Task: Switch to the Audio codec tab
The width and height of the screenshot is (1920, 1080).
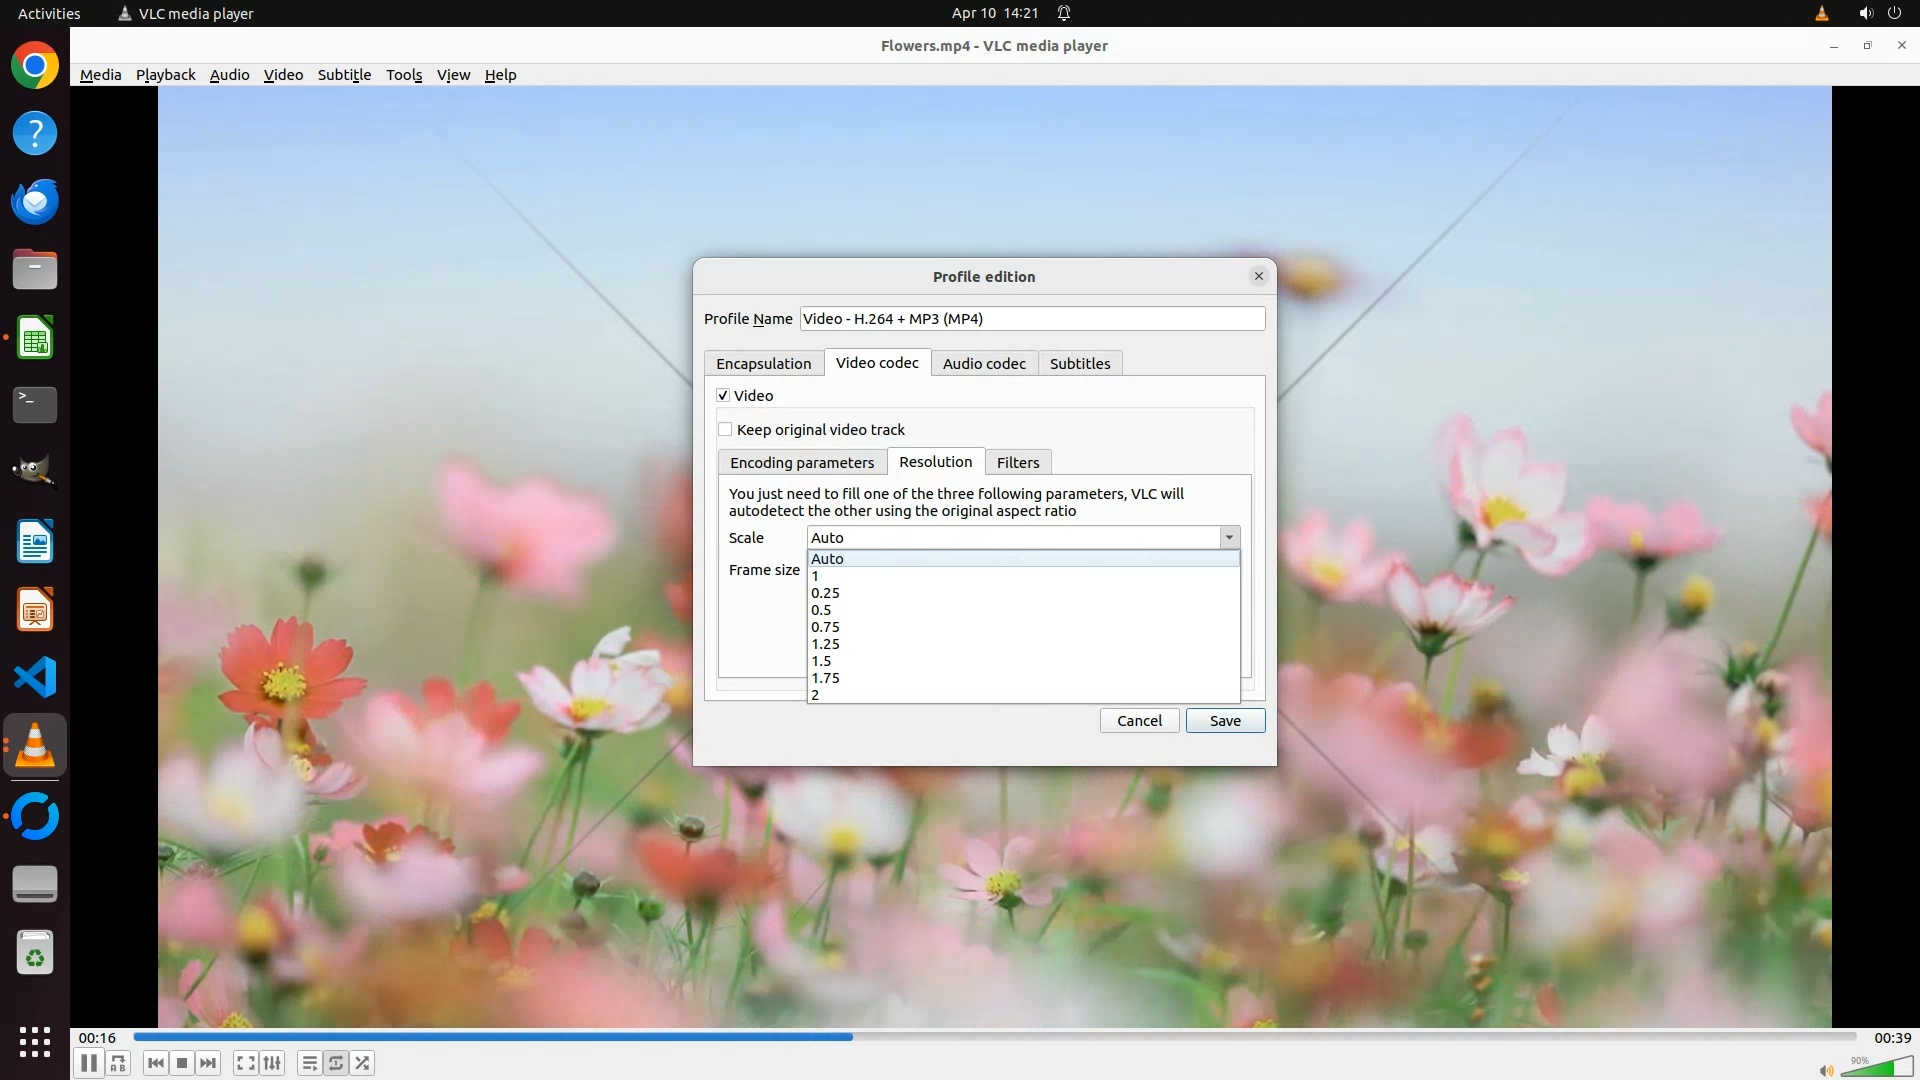Action: [x=984, y=364]
